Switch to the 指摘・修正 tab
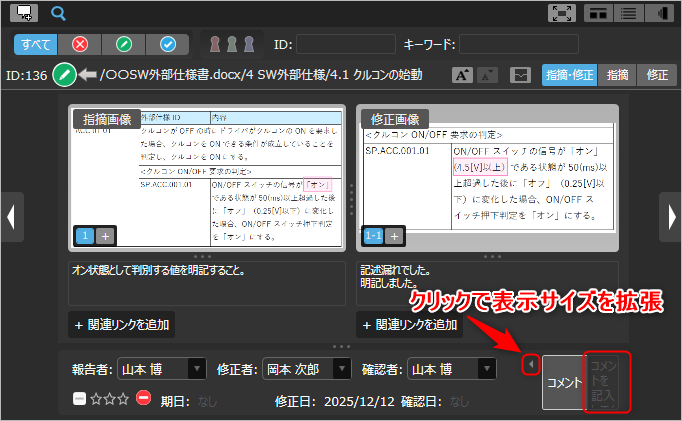This screenshot has height=421, width=682. click(x=568, y=74)
